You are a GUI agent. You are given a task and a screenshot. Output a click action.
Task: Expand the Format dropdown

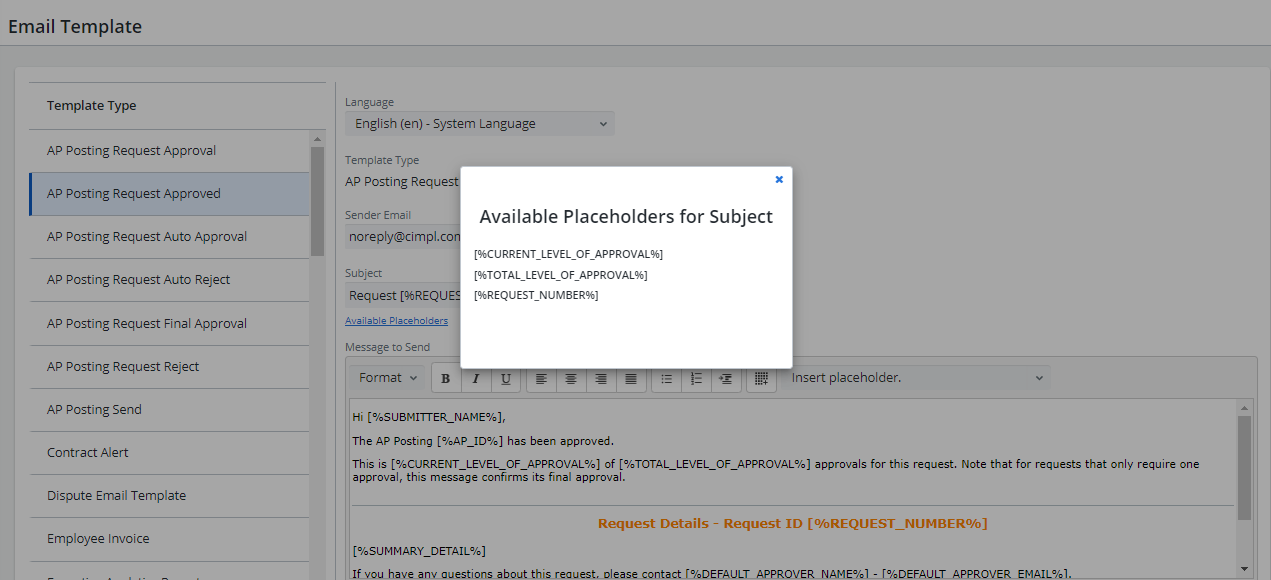pyautogui.click(x=388, y=378)
